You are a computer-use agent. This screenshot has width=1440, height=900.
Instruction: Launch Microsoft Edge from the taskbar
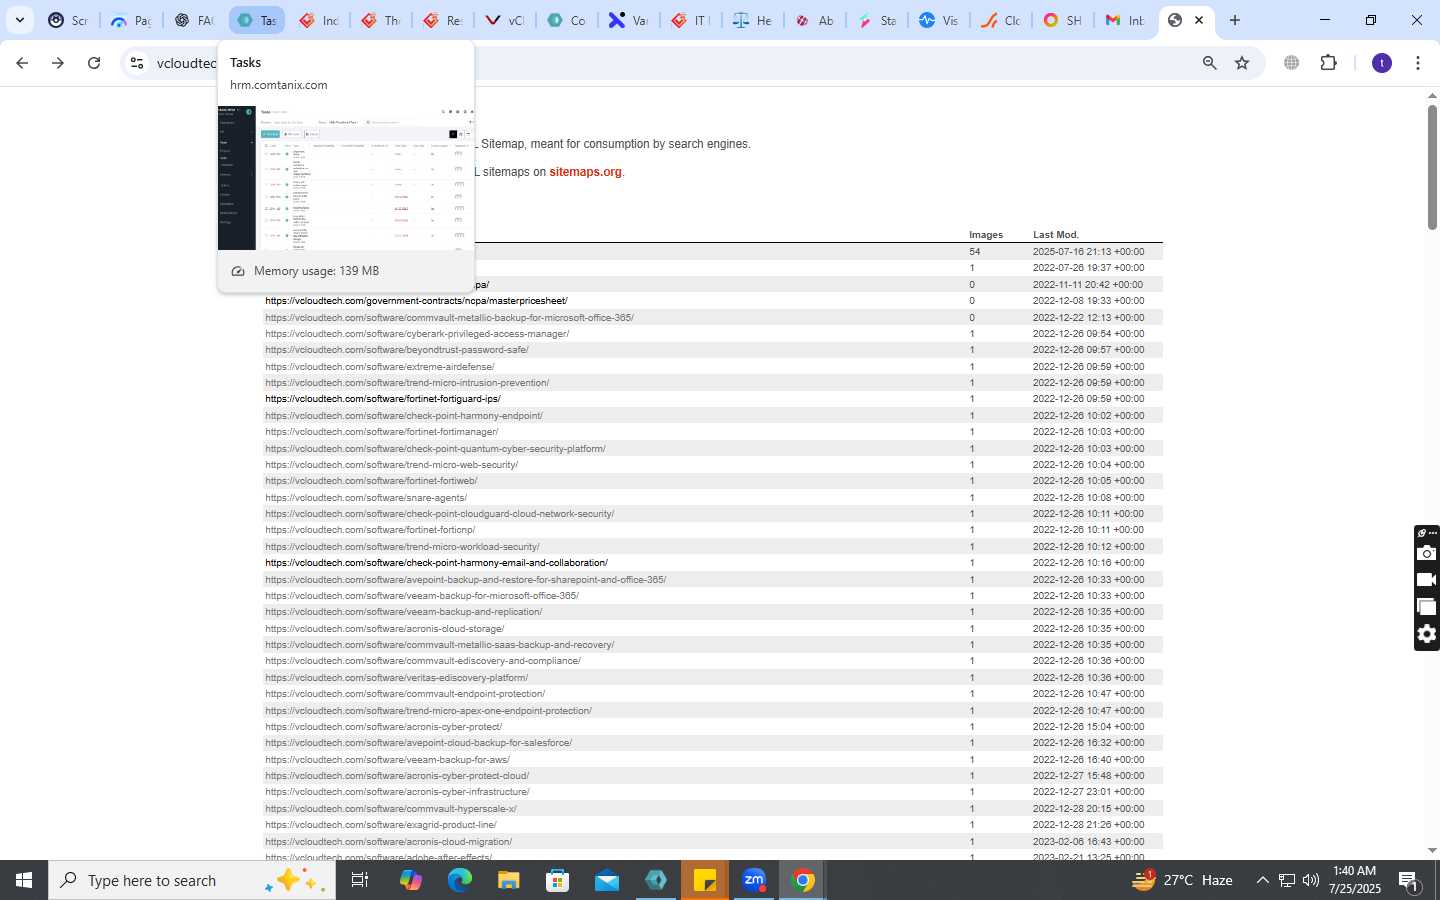click(x=459, y=880)
